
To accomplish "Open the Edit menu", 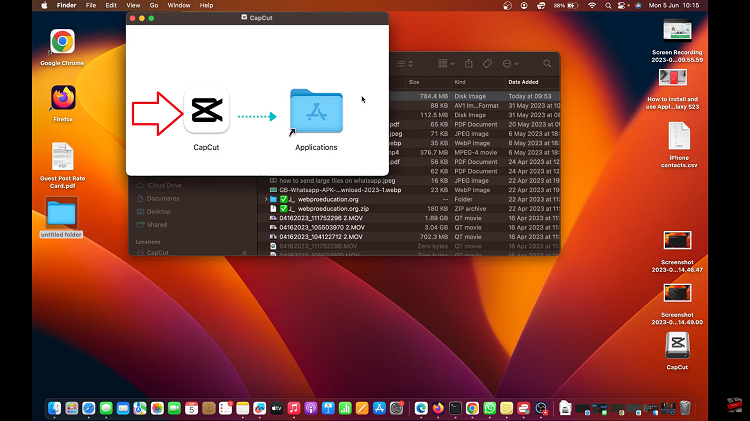I will pyautogui.click(x=111, y=5).
